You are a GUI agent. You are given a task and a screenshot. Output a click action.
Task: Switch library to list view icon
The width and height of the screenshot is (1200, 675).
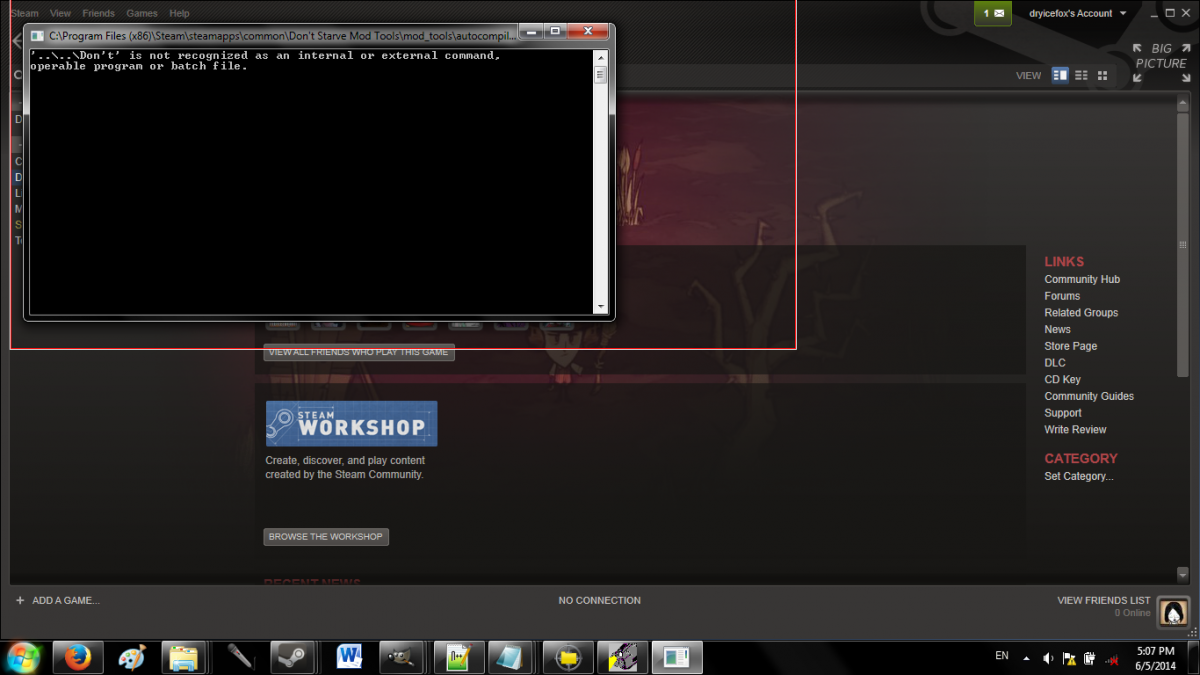pos(1081,75)
